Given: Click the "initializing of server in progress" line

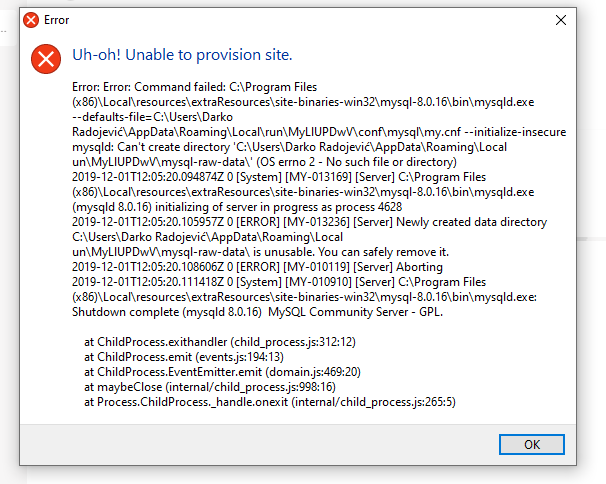Looking at the screenshot, I should point(237,207).
